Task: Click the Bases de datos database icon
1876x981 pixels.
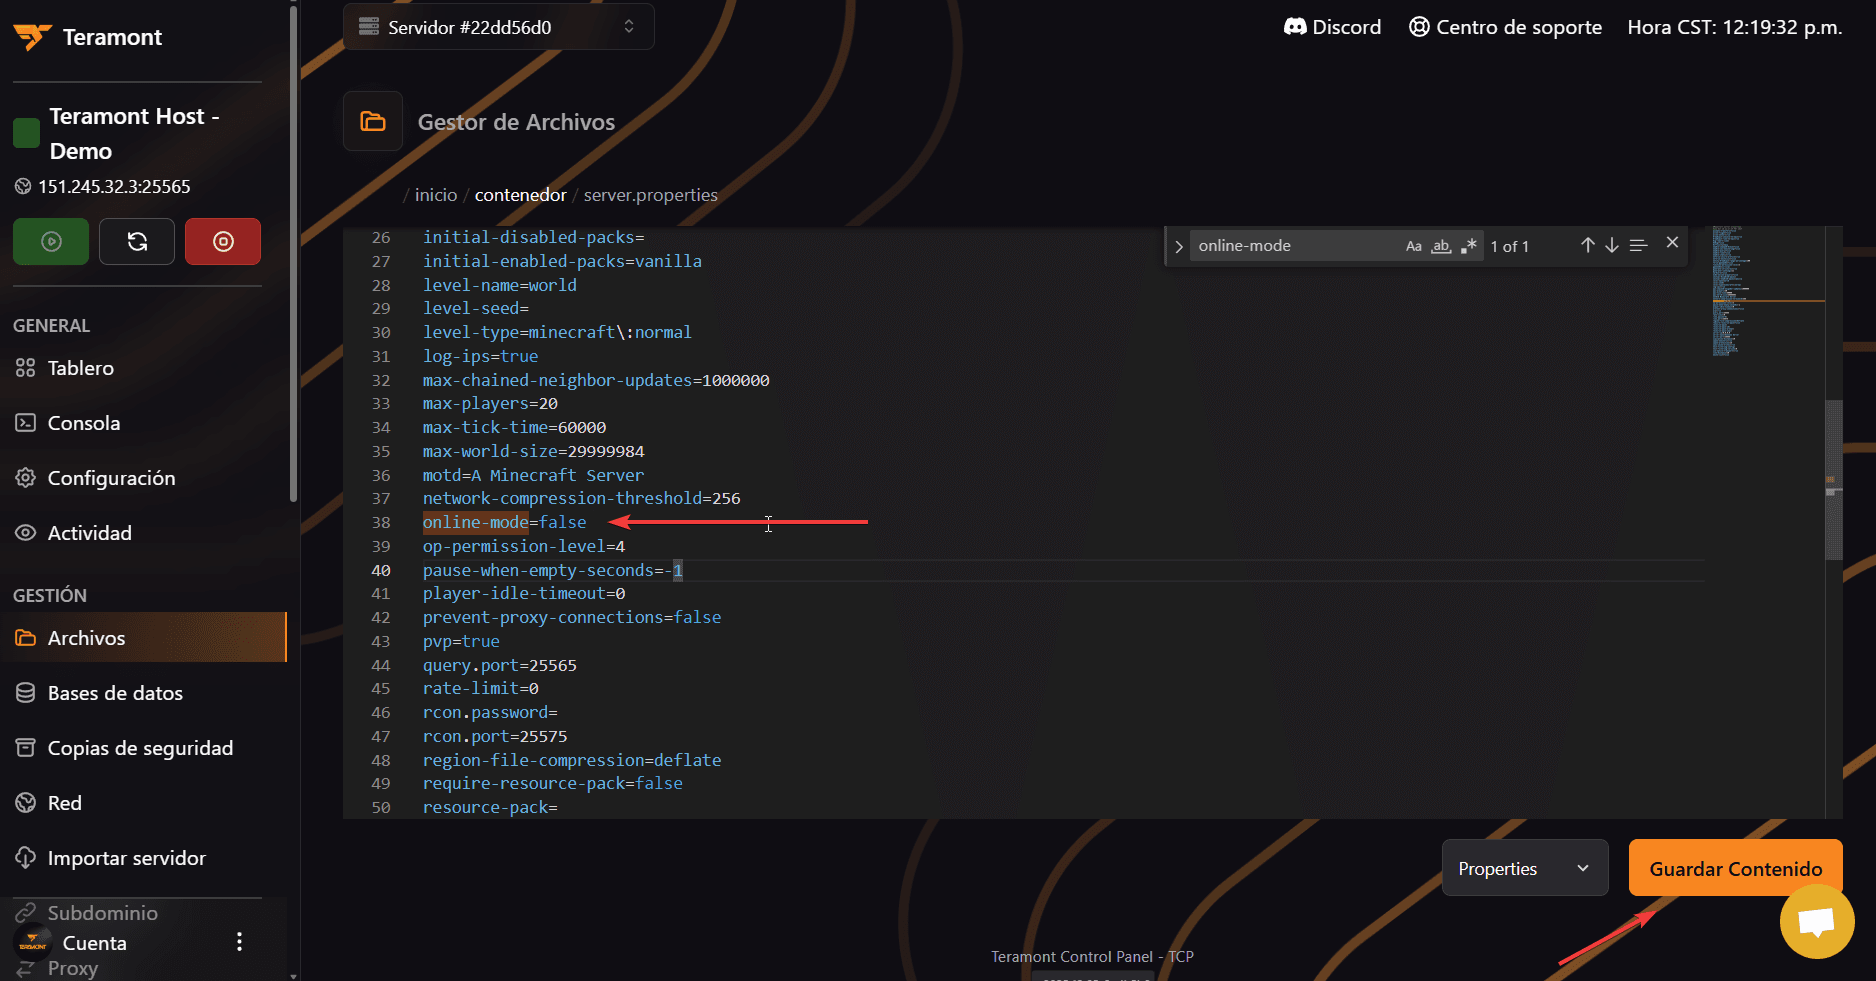Action: 26,693
